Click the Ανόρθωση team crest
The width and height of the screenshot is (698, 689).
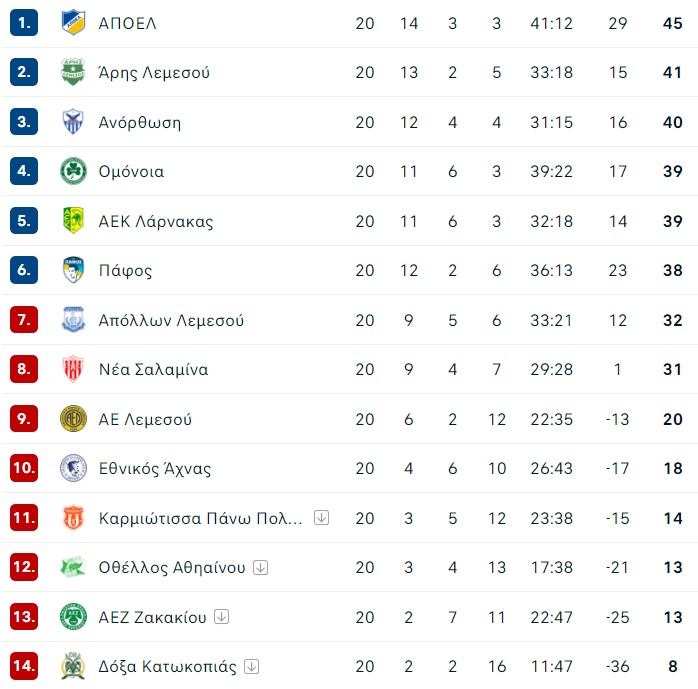pos(73,122)
